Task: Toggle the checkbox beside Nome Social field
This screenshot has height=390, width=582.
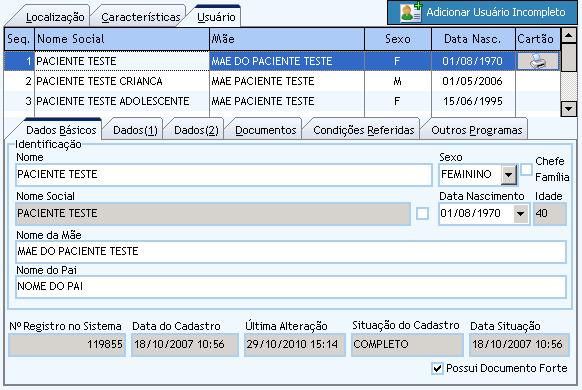Action: click(422, 213)
